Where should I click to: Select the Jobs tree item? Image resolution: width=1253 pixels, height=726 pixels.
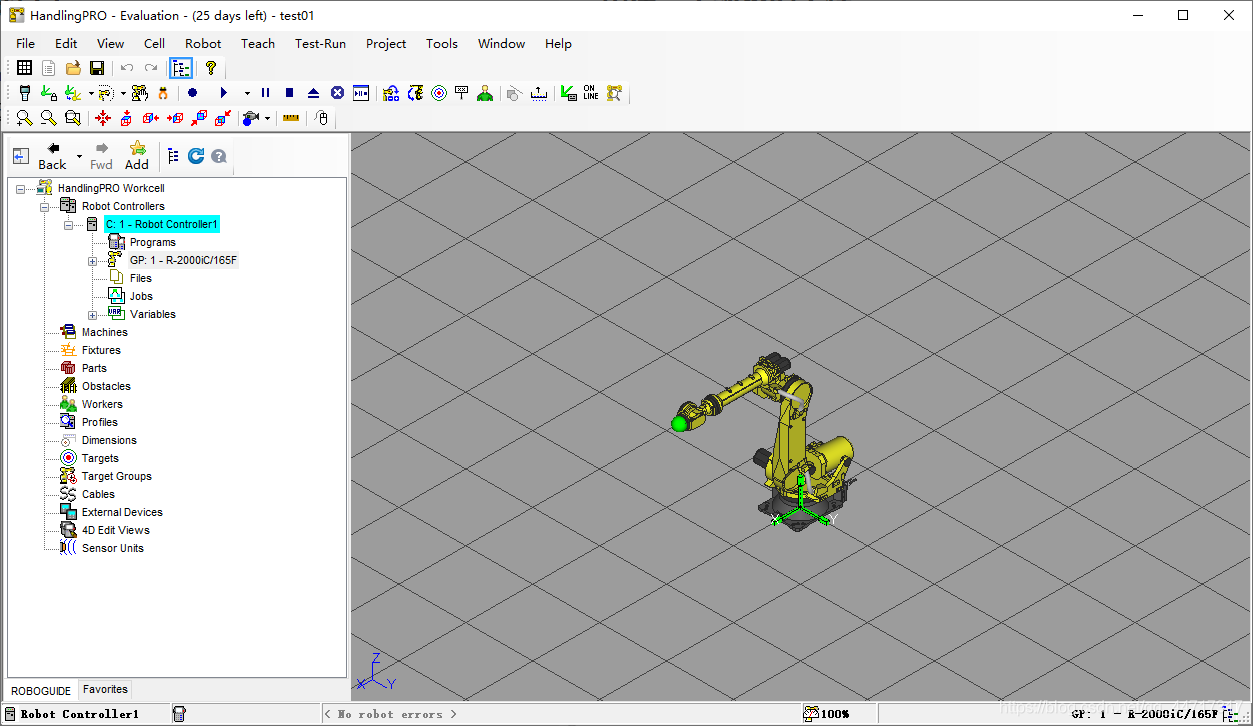[141, 296]
